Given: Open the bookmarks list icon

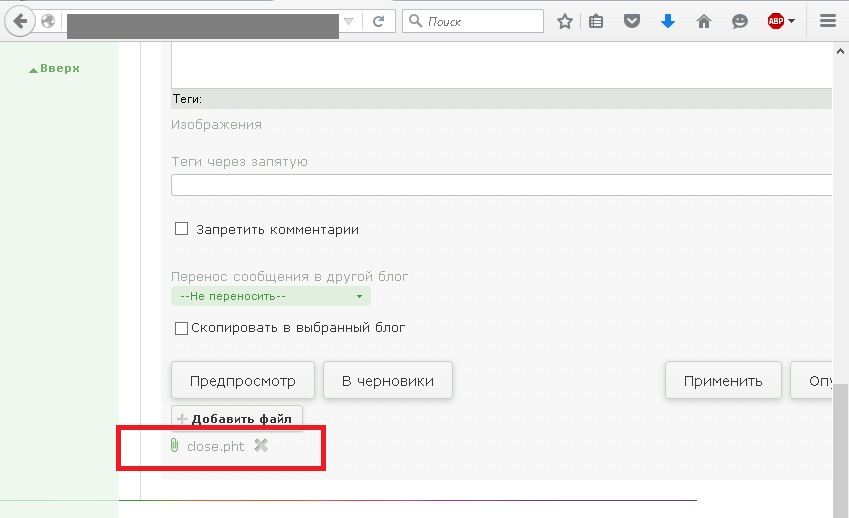Looking at the screenshot, I should click(x=596, y=22).
